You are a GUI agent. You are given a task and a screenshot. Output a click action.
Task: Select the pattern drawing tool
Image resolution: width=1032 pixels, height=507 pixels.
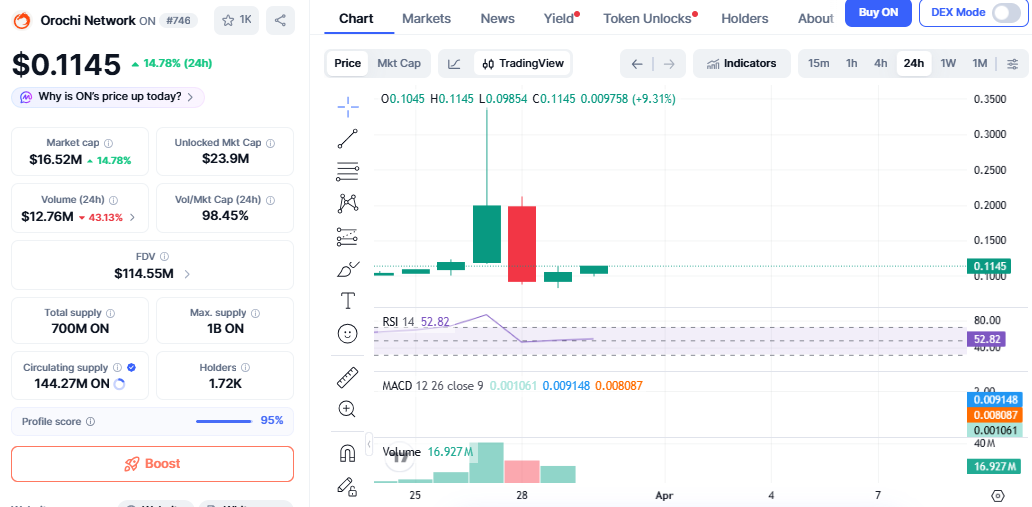coord(348,203)
